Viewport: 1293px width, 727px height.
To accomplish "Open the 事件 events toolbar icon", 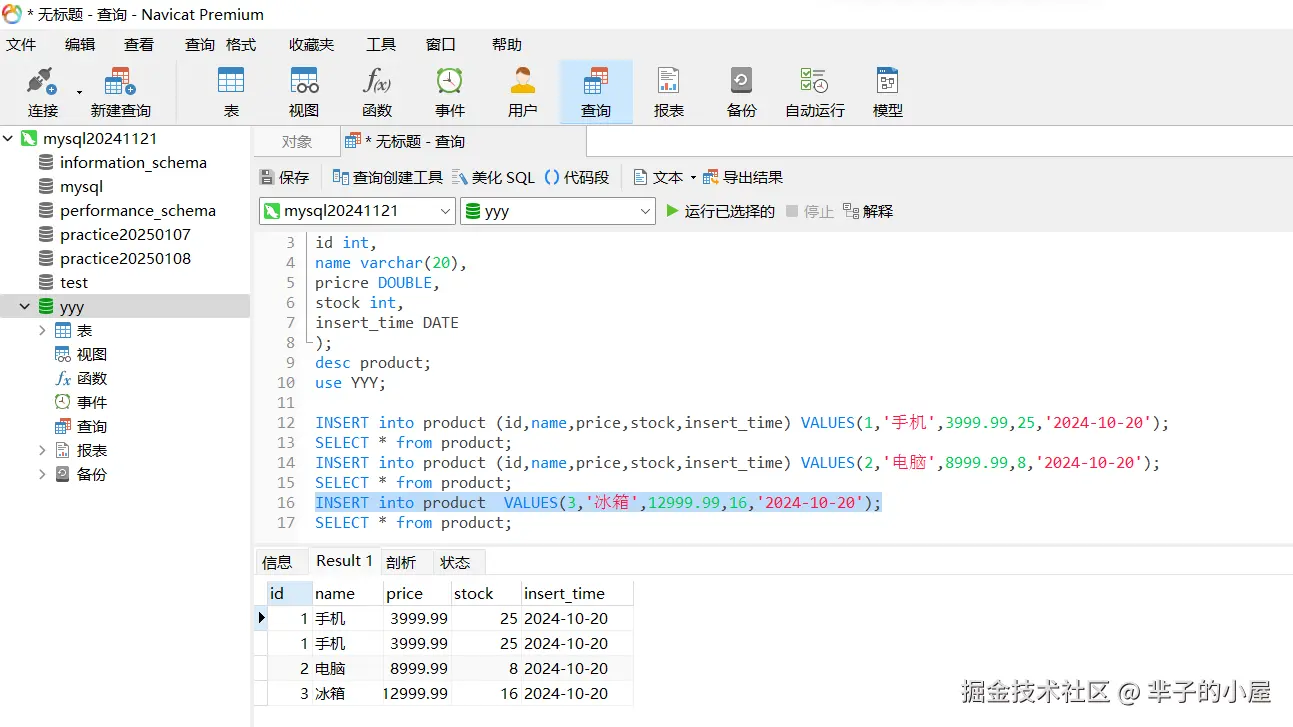I will tap(450, 92).
